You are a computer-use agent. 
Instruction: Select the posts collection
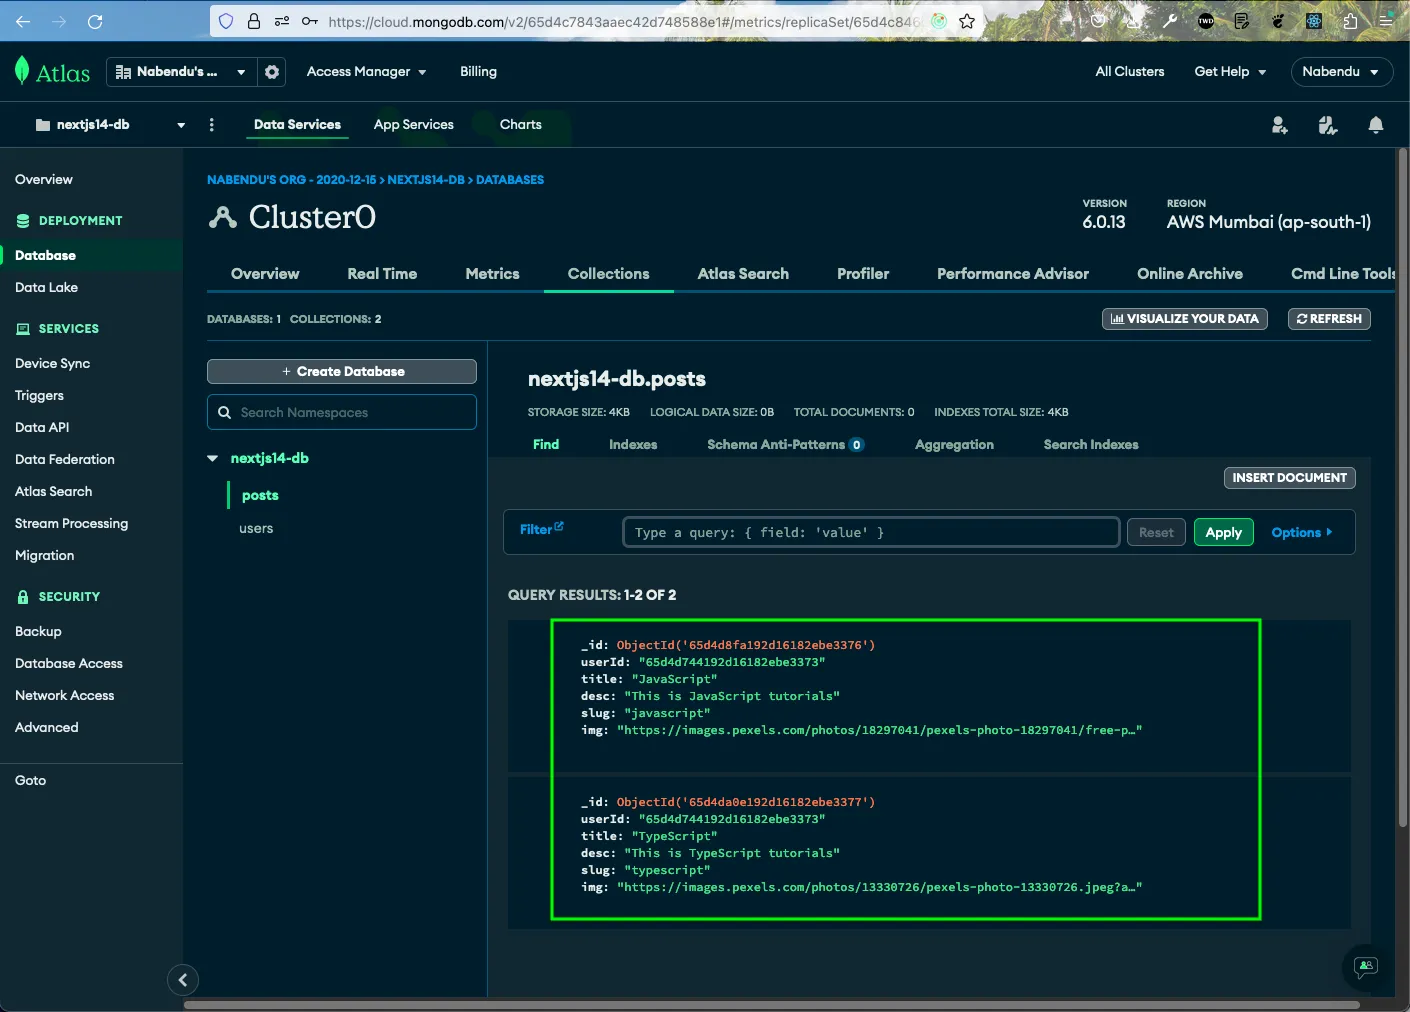tap(260, 496)
